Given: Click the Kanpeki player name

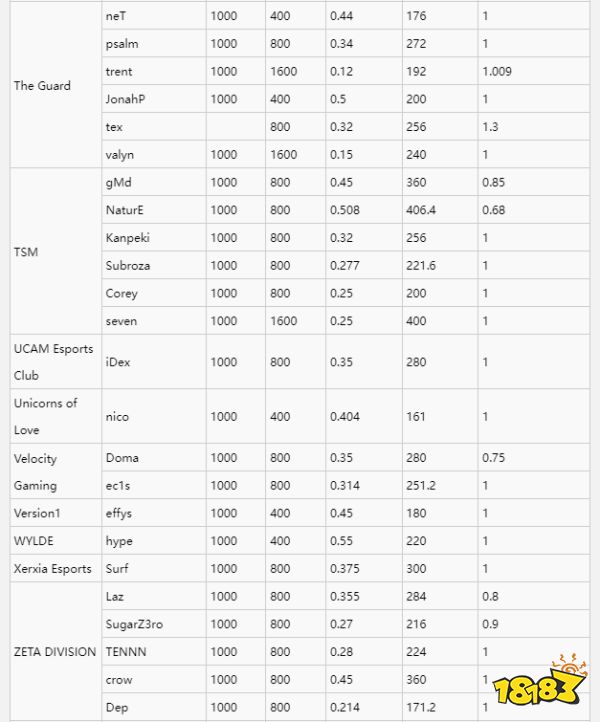Looking at the screenshot, I should click(x=128, y=238).
